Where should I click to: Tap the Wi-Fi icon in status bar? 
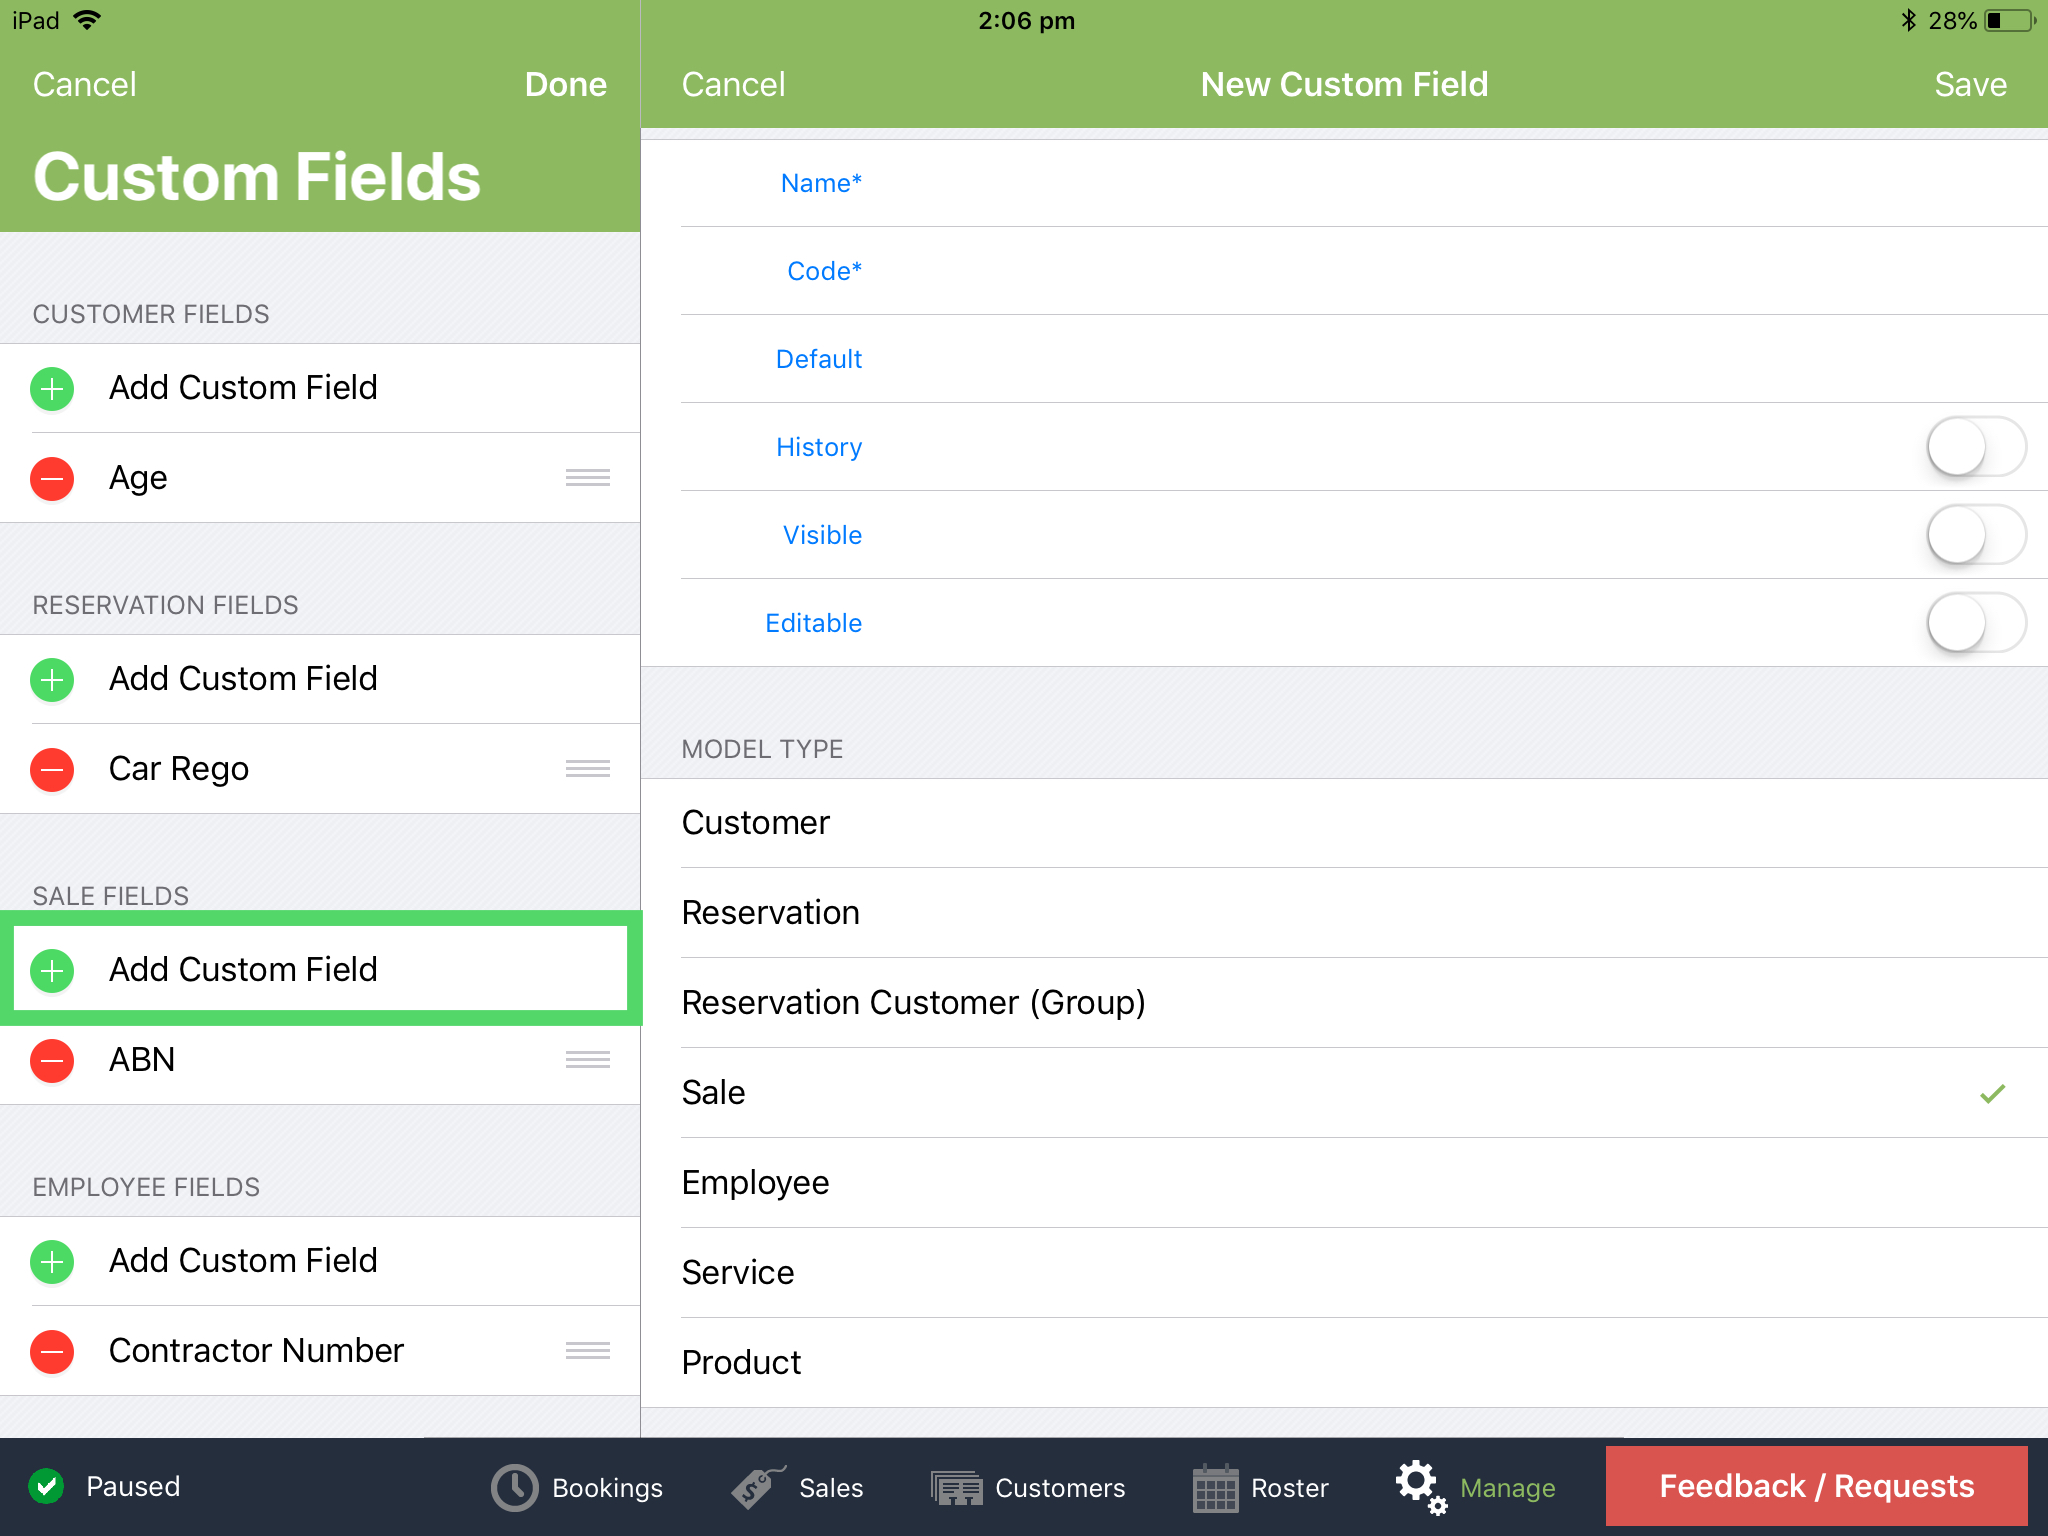88,20
